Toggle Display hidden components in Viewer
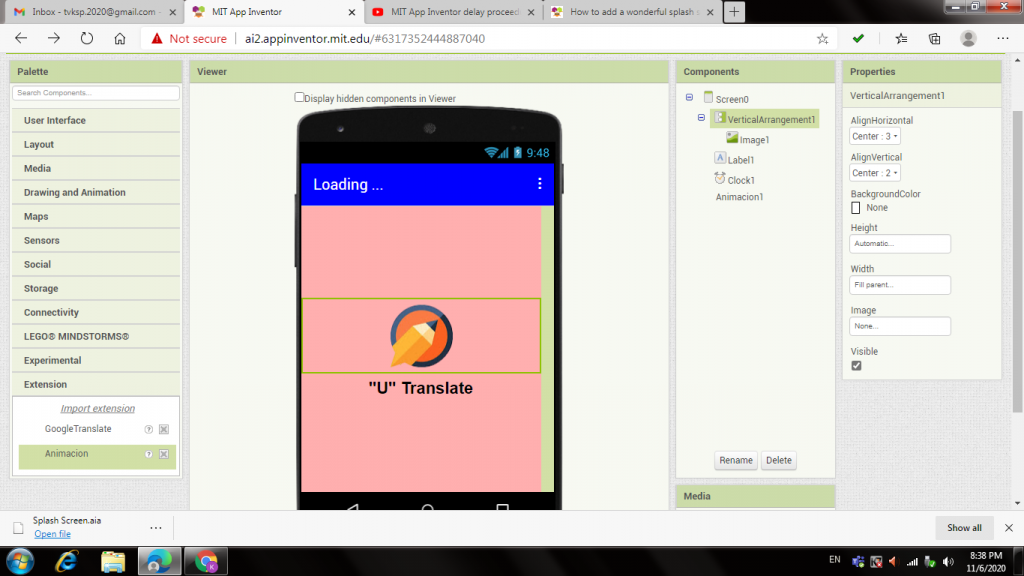Viewport: 1024px width, 576px height. point(299,97)
